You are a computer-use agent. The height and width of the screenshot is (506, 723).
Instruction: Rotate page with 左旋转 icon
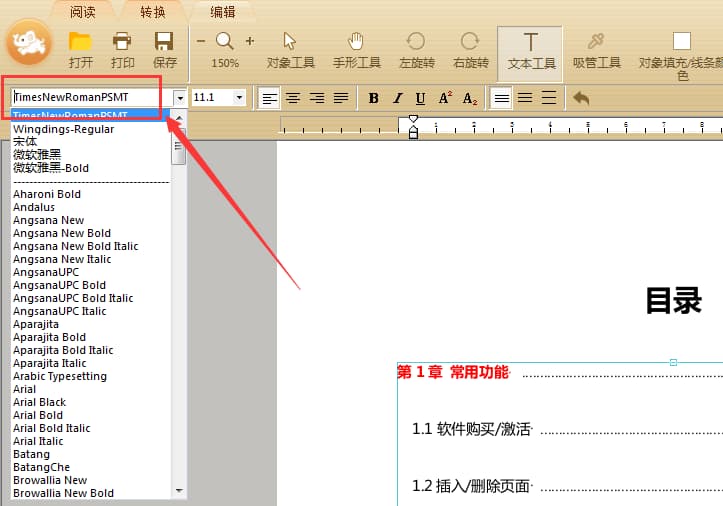tap(416, 42)
